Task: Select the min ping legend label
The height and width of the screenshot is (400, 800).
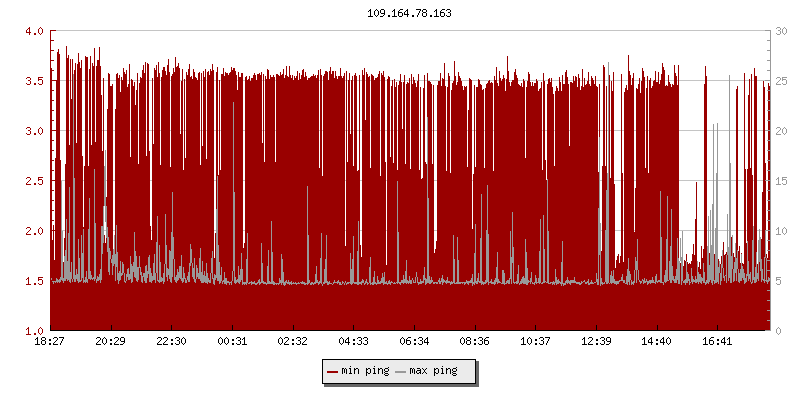Action: [x=363, y=371]
